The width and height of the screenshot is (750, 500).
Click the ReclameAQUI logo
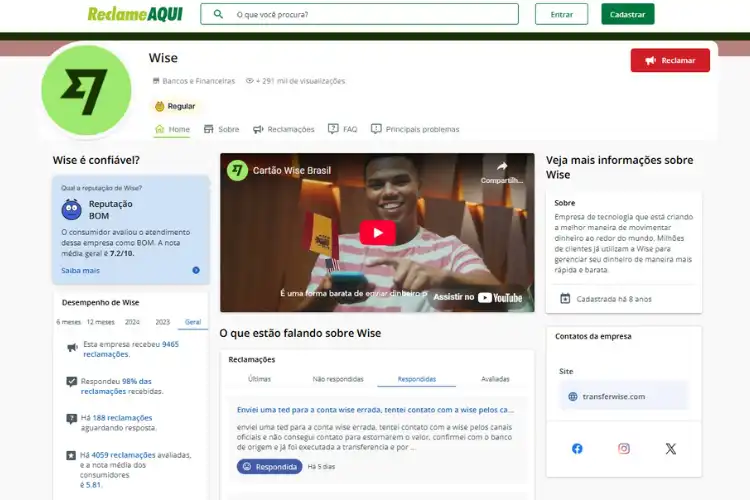135,14
